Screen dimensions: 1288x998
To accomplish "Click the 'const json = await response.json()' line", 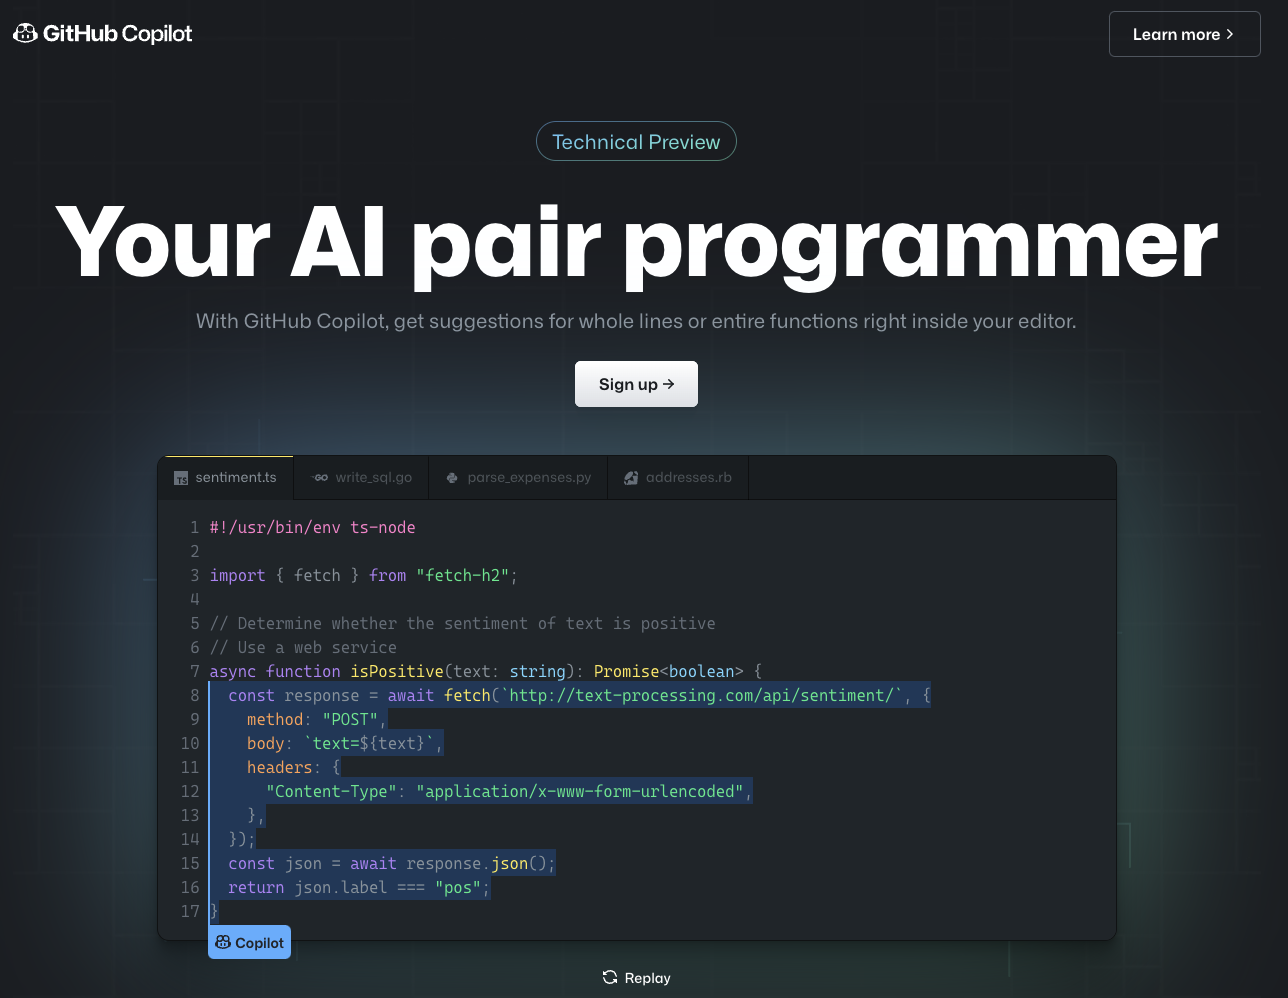I will (x=391, y=863).
